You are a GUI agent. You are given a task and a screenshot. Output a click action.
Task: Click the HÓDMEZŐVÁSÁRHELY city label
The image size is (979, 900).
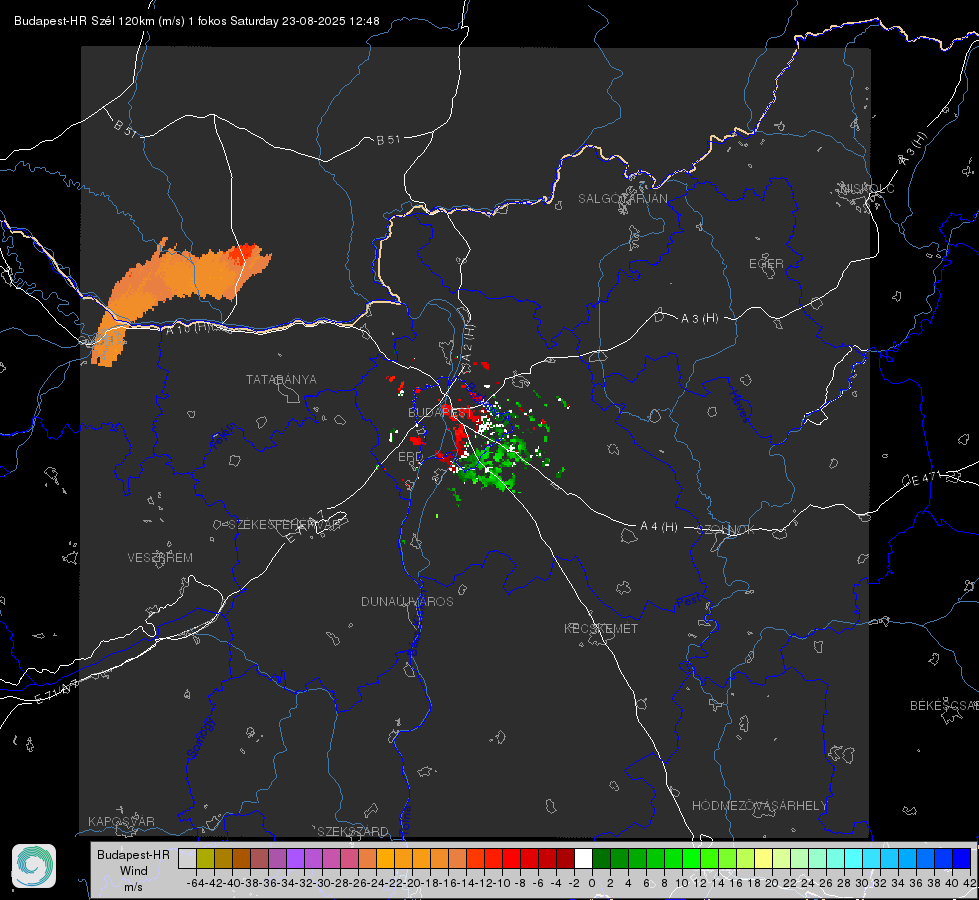760,806
